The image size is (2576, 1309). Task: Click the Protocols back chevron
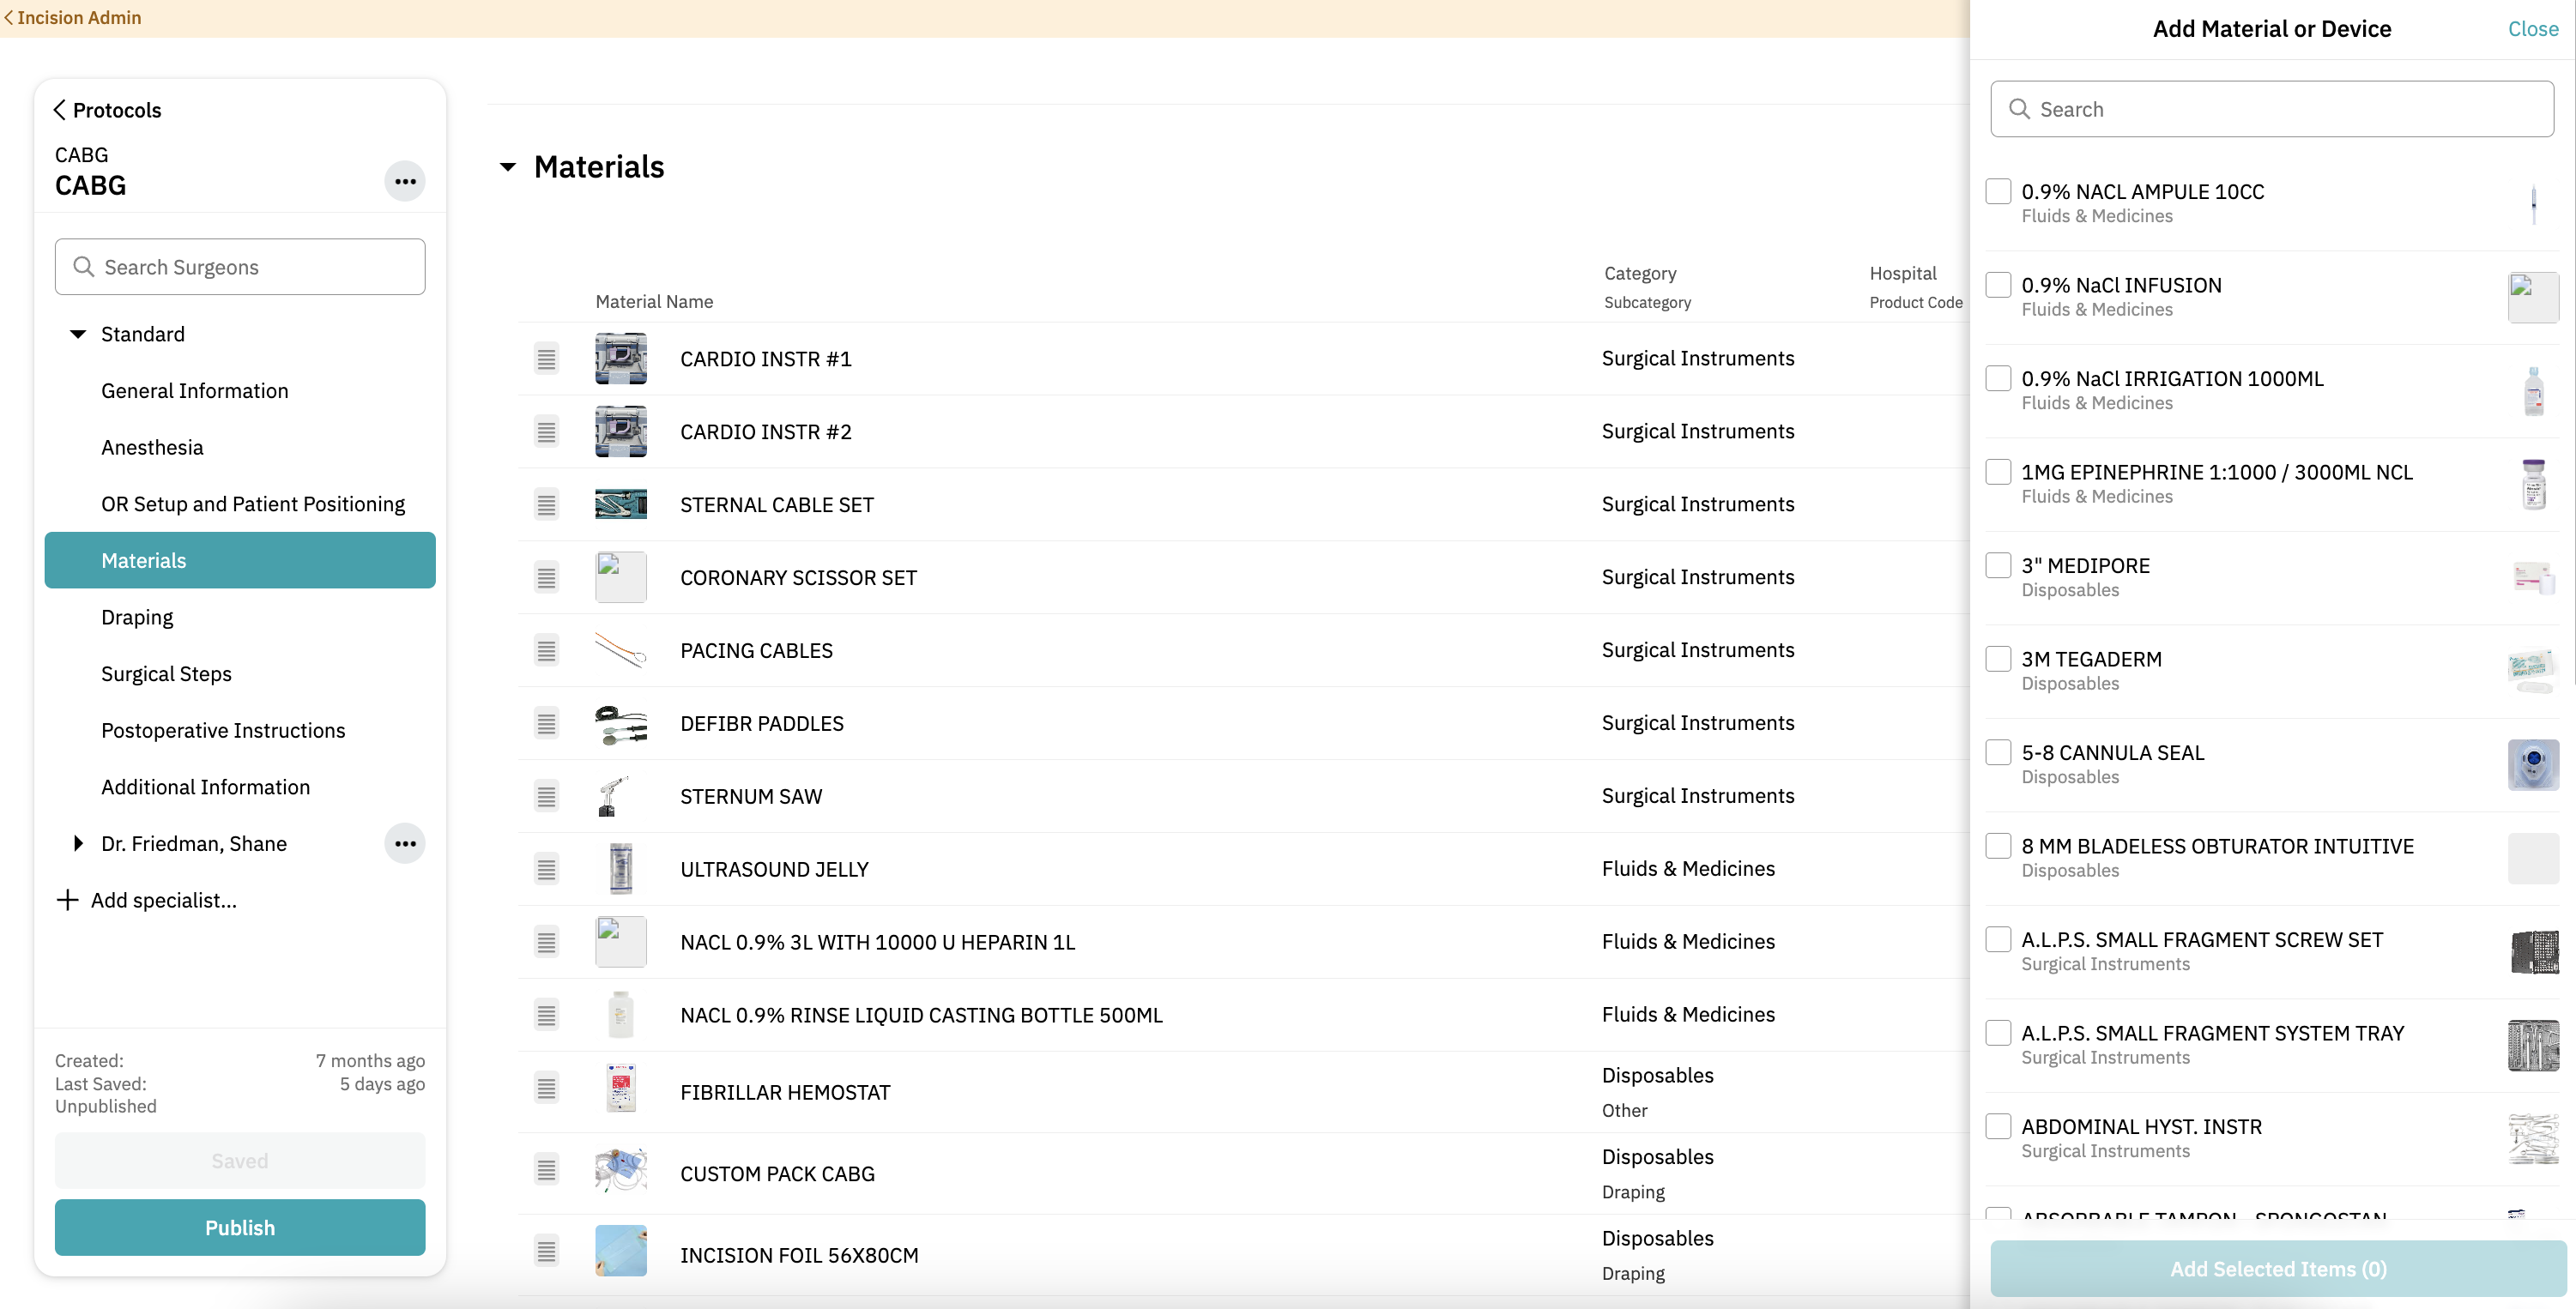60,110
